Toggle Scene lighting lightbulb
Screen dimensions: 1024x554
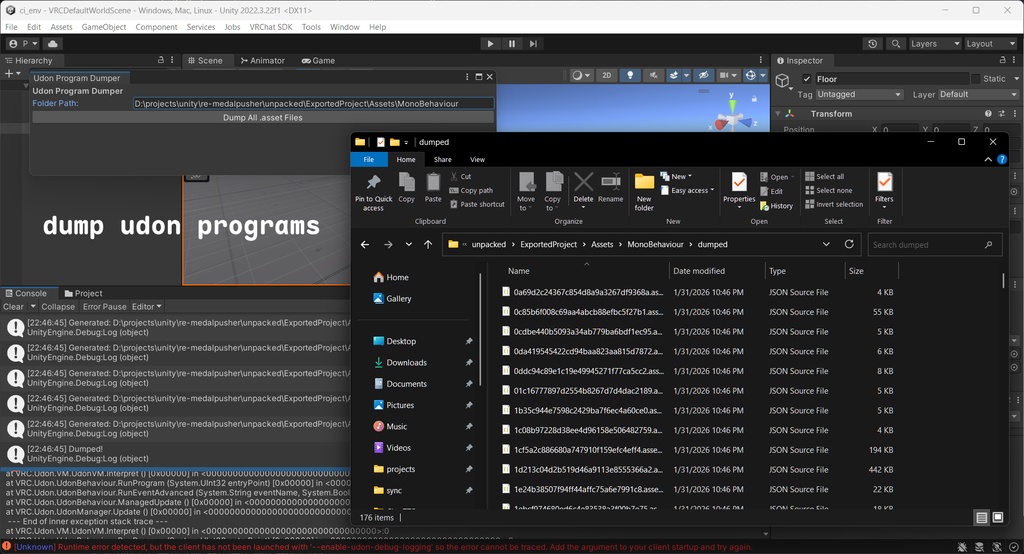pyautogui.click(x=630, y=76)
